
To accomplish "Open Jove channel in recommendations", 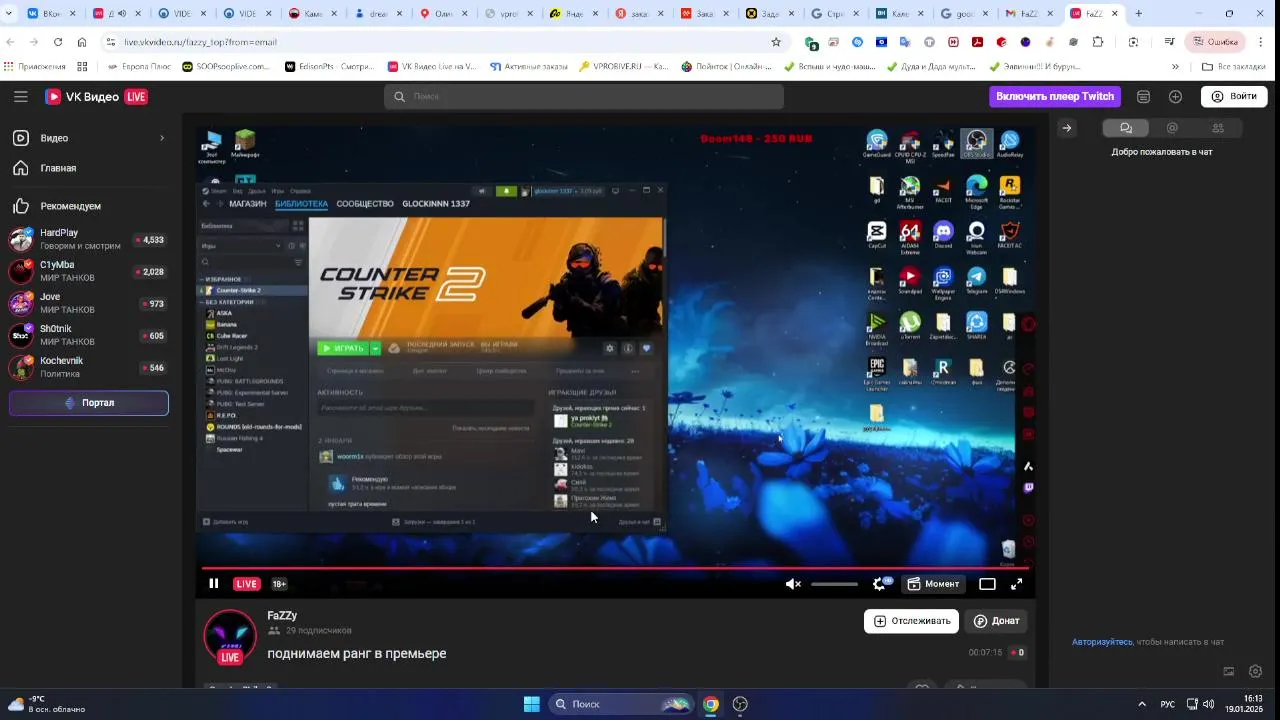I will tap(88, 303).
